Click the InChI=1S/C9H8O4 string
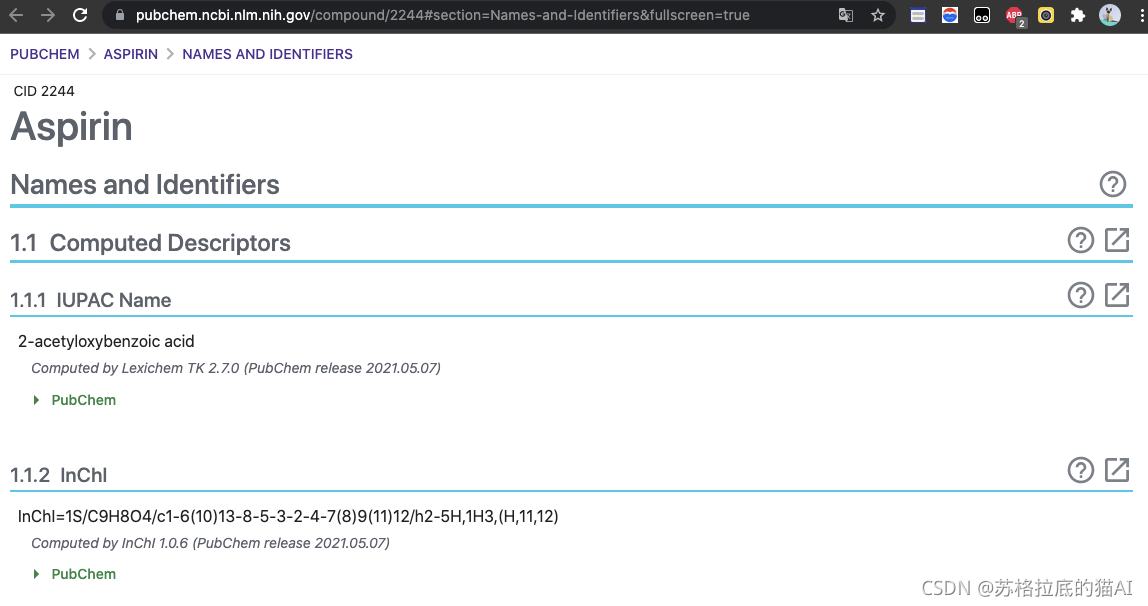The image size is (1148, 606). [288, 517]
